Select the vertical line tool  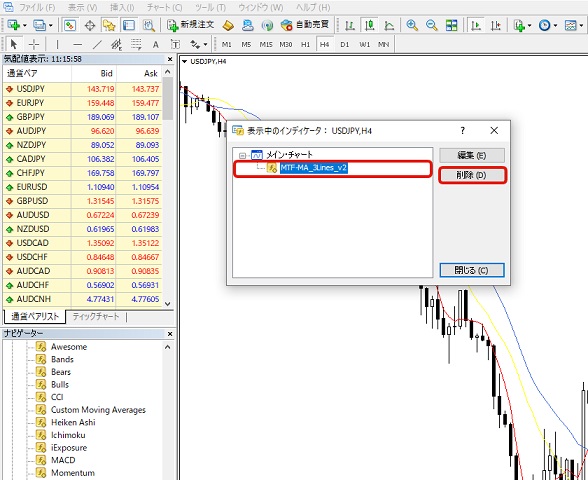(x=57, y=44)
